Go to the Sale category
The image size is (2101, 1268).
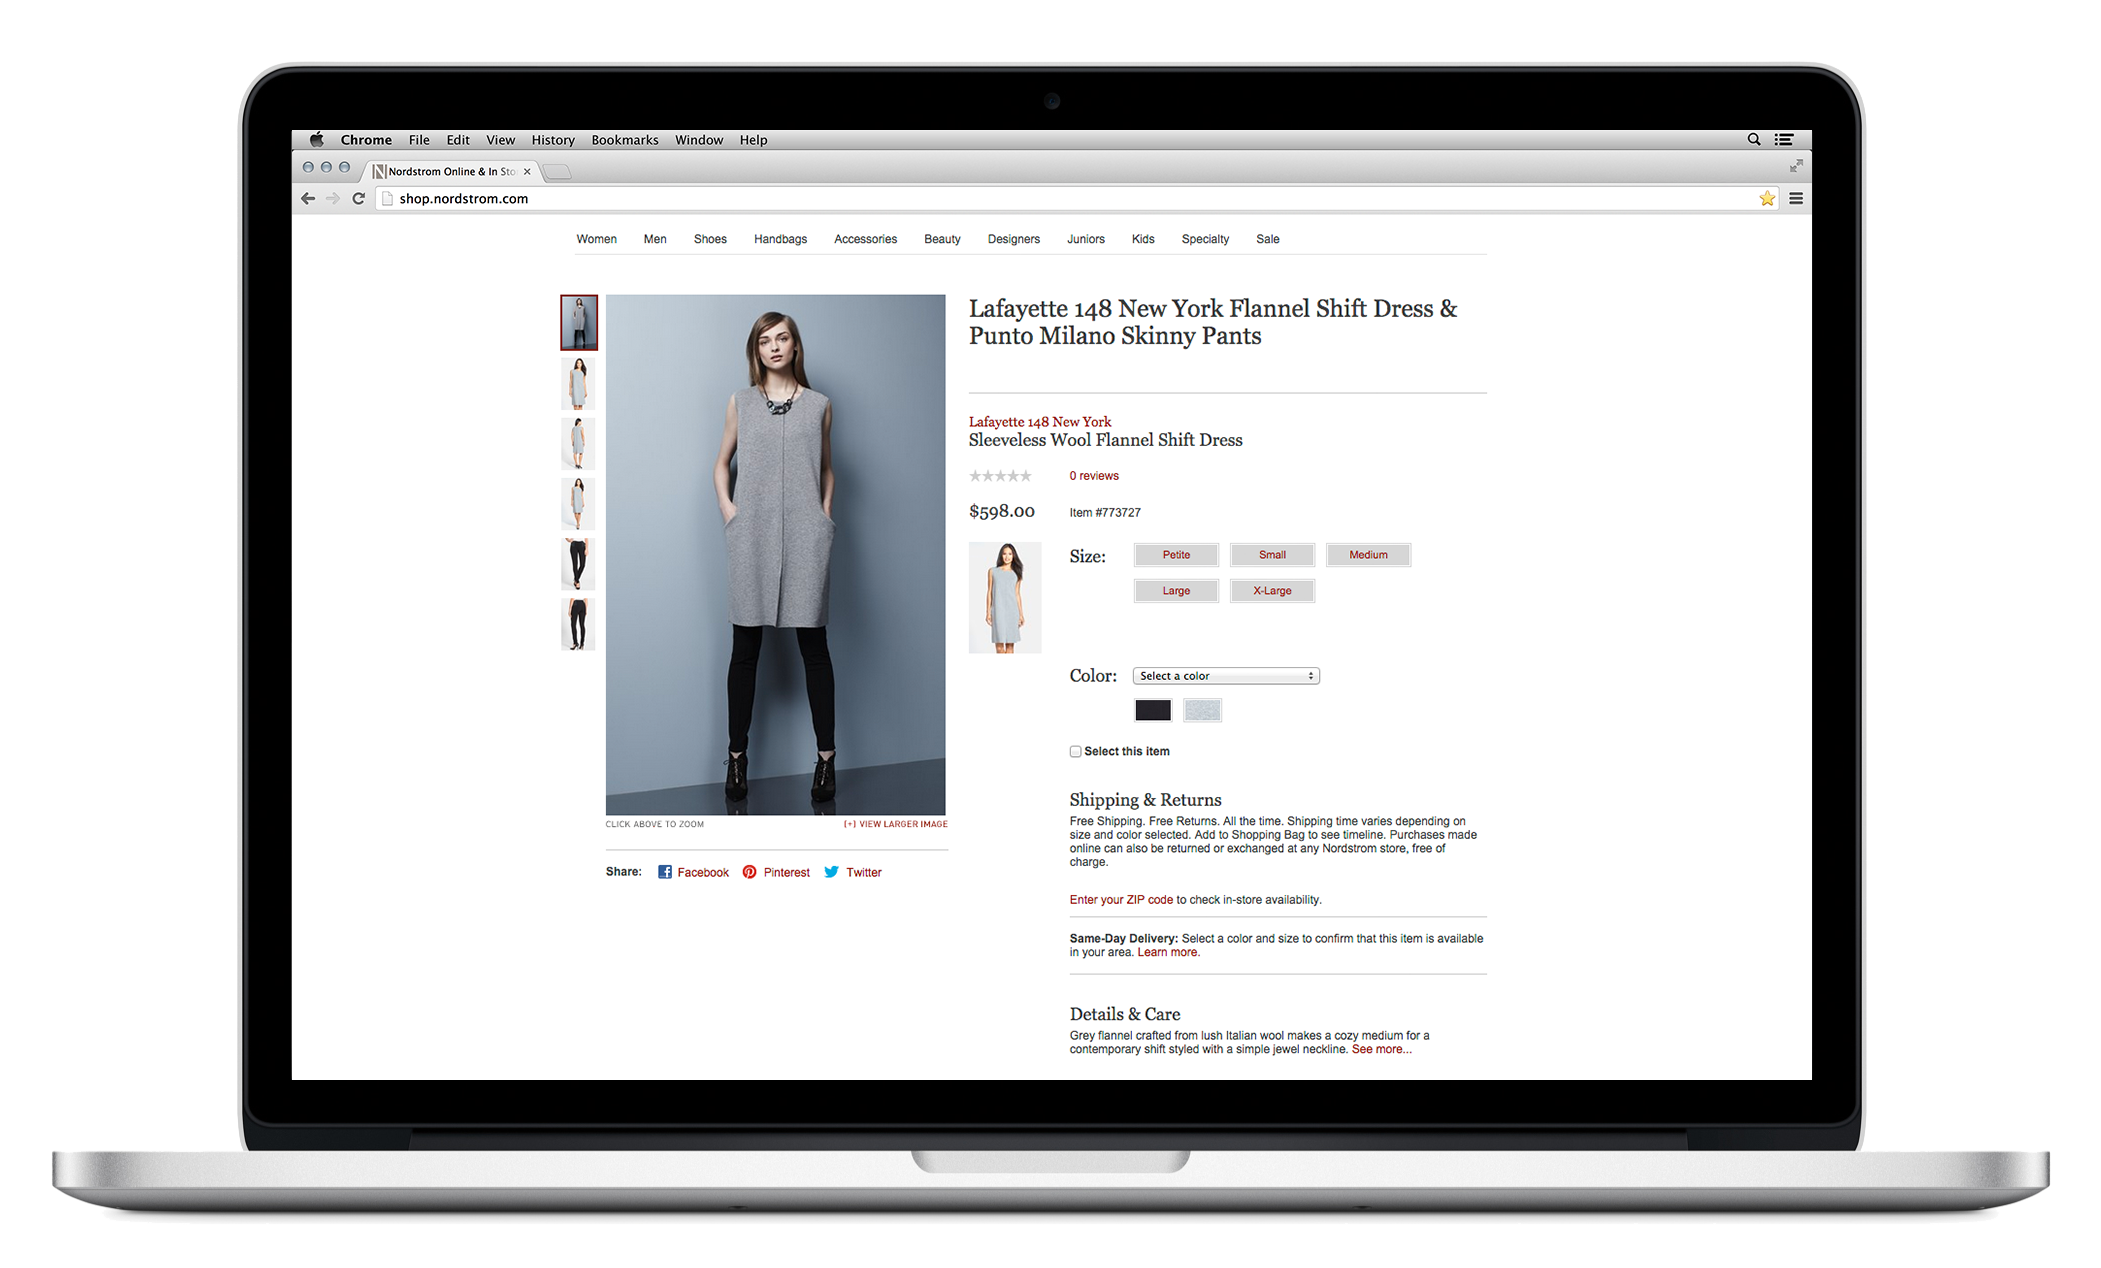(x=1267, y=239)
